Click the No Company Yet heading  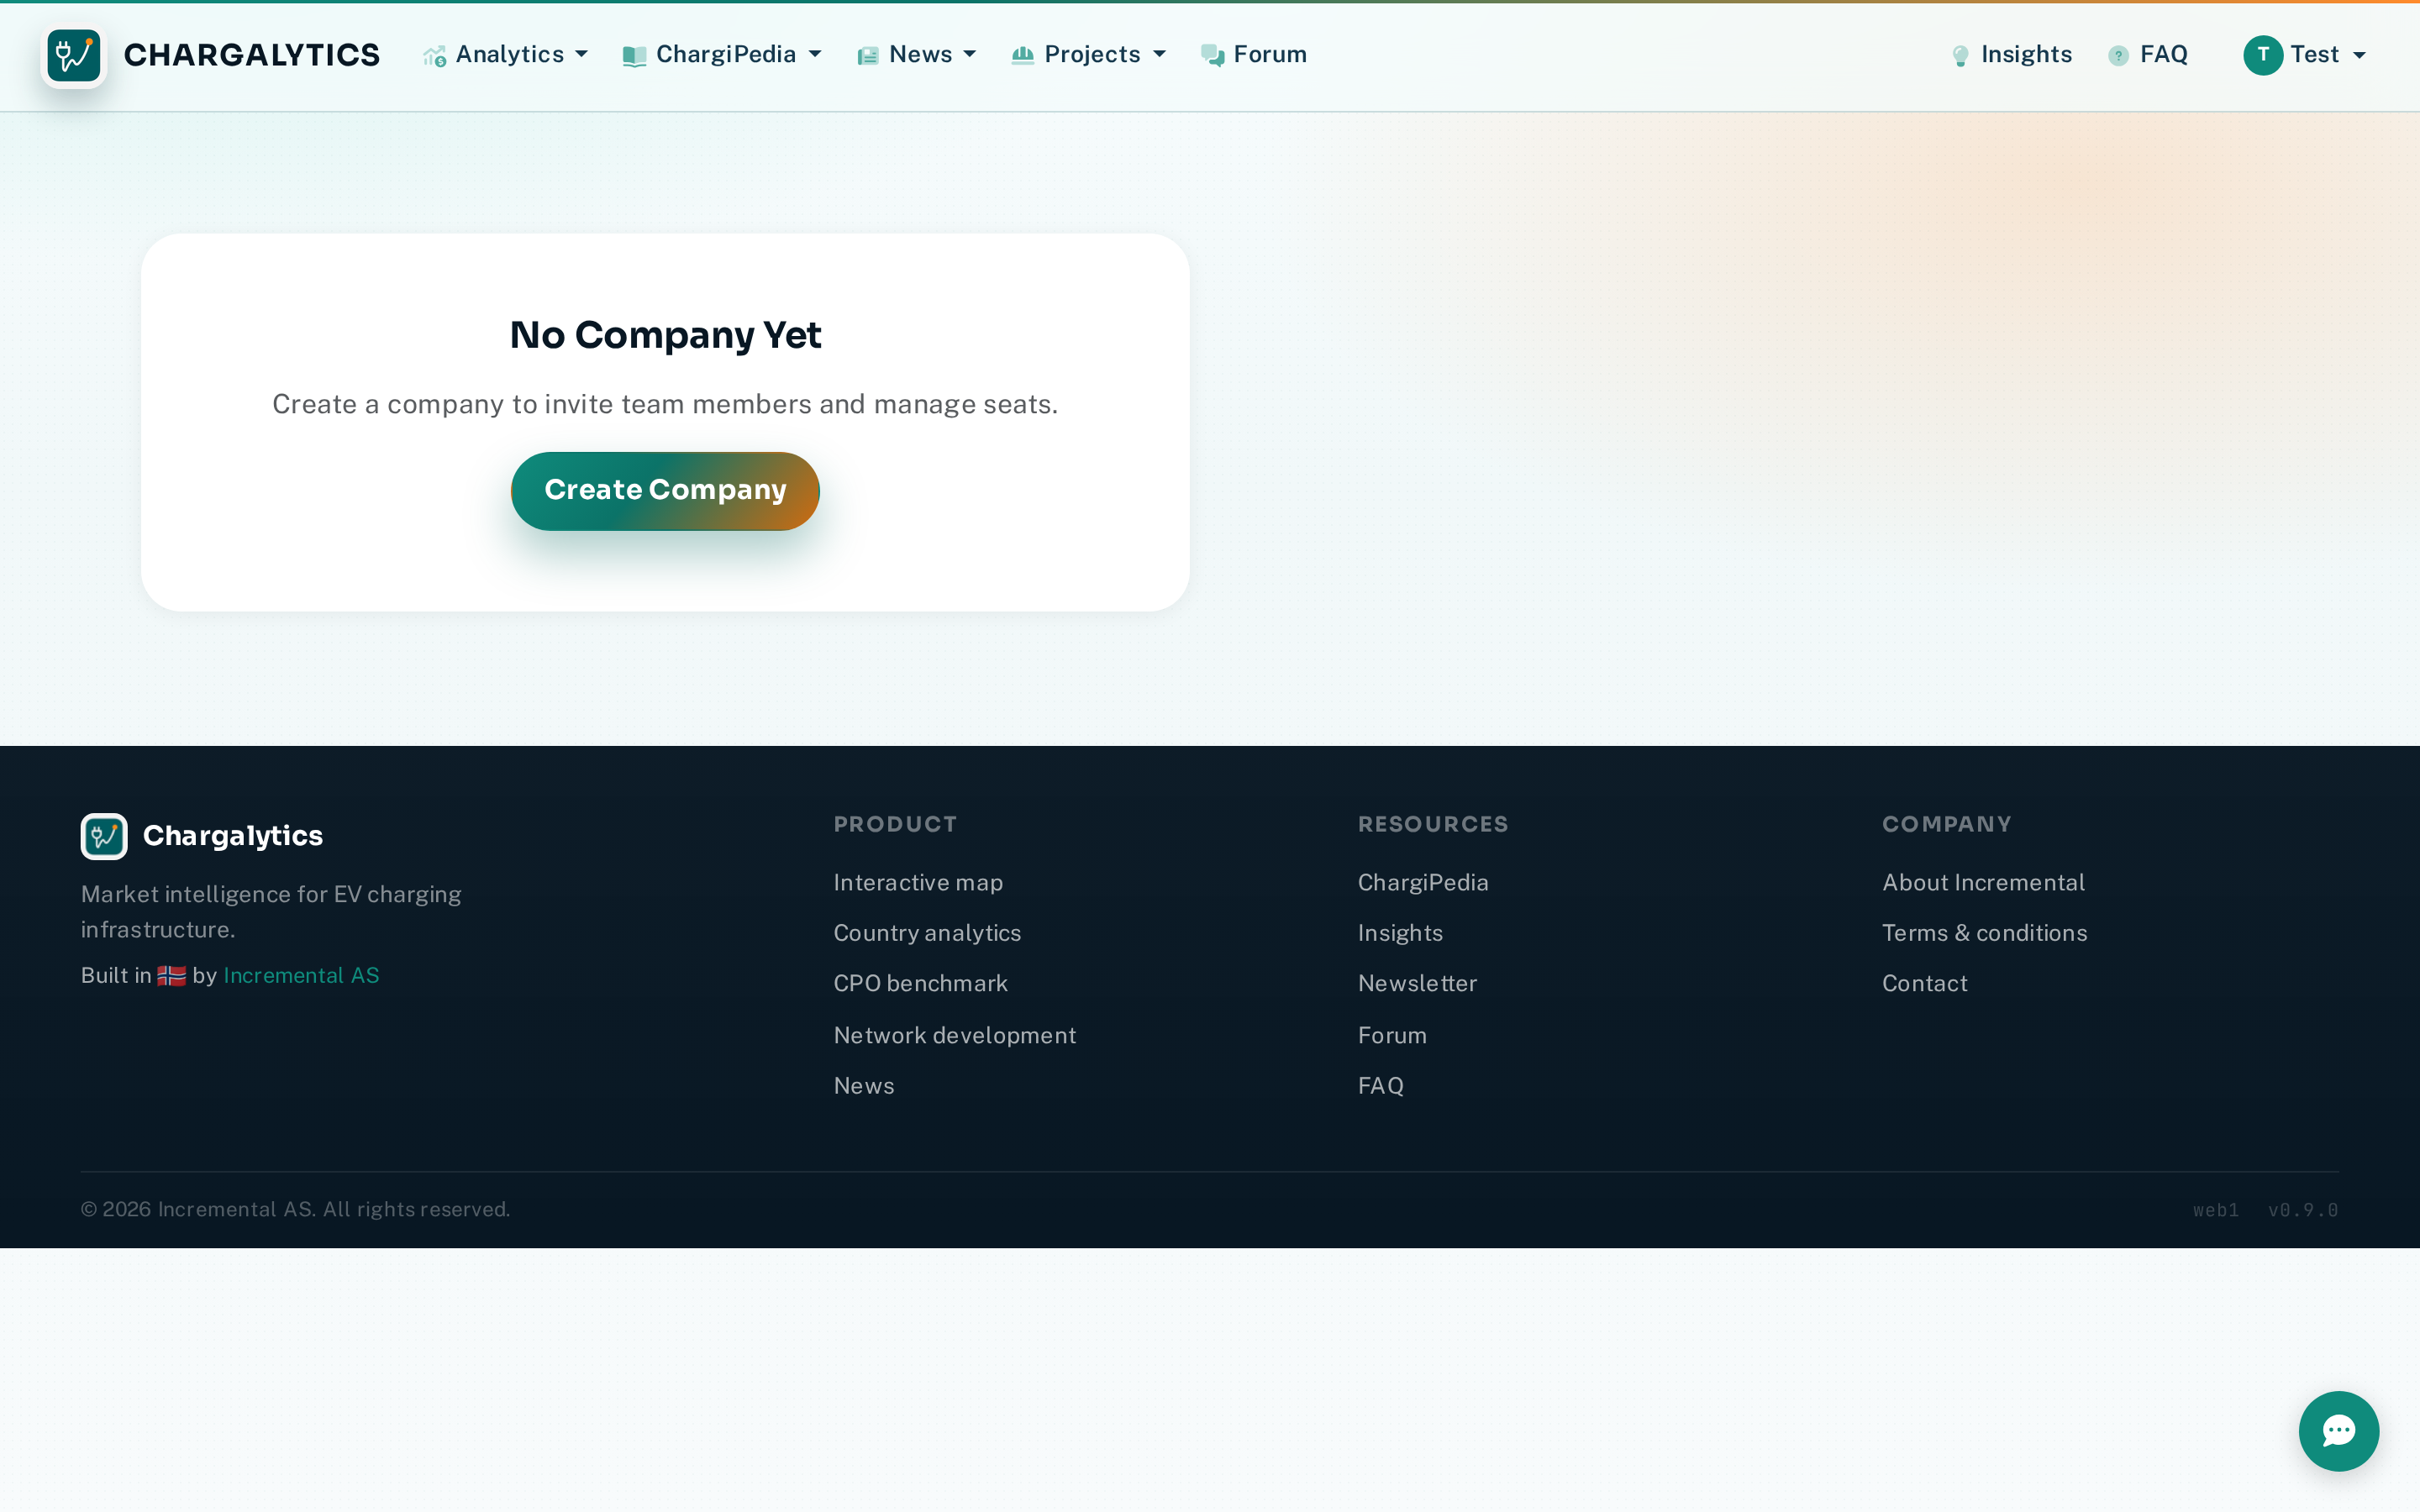pos(665,335)
